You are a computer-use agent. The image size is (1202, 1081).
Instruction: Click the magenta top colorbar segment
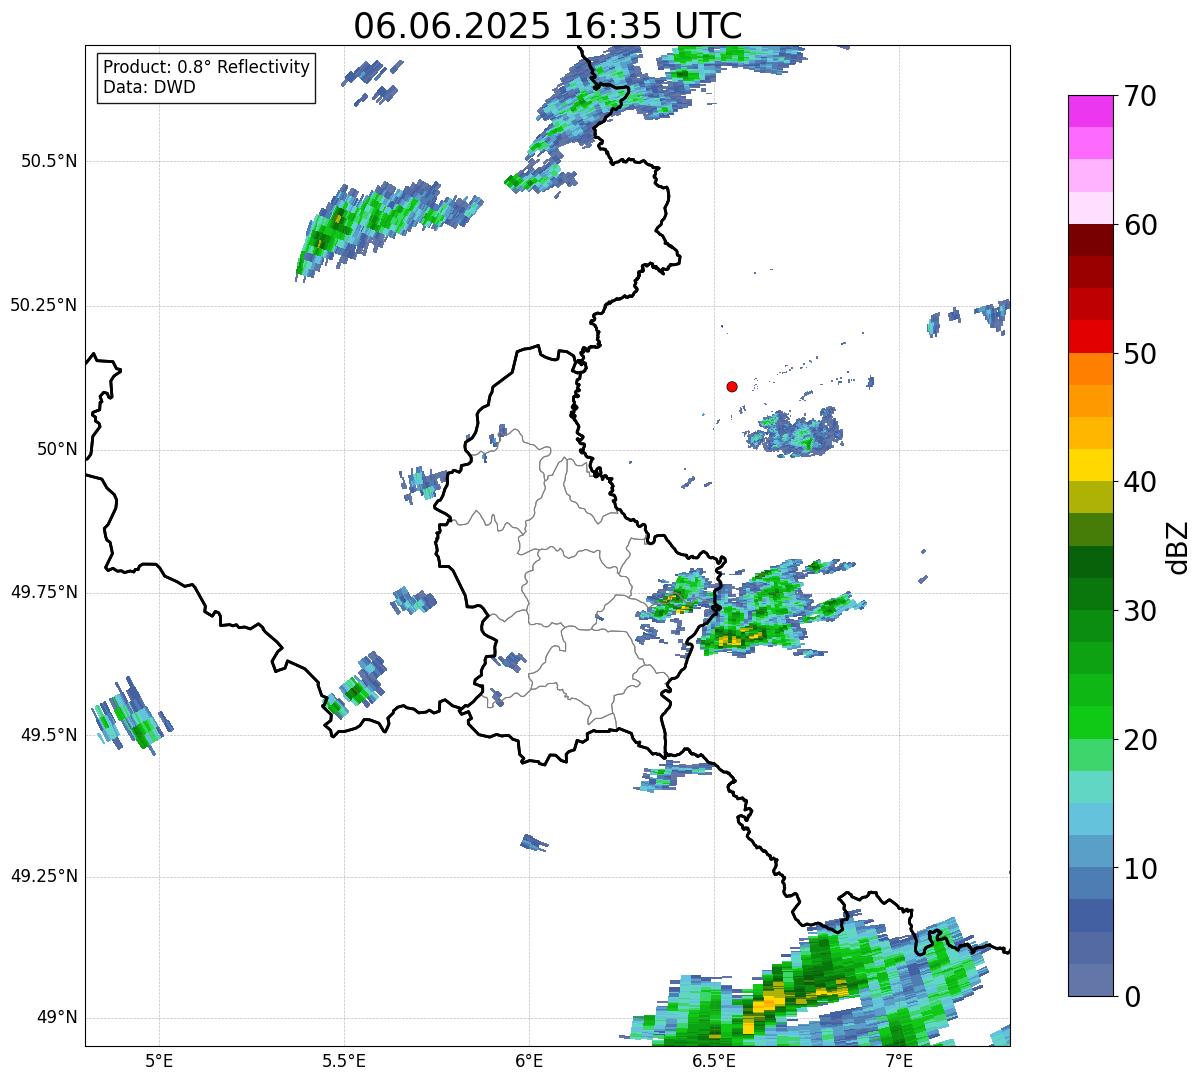1090,111
